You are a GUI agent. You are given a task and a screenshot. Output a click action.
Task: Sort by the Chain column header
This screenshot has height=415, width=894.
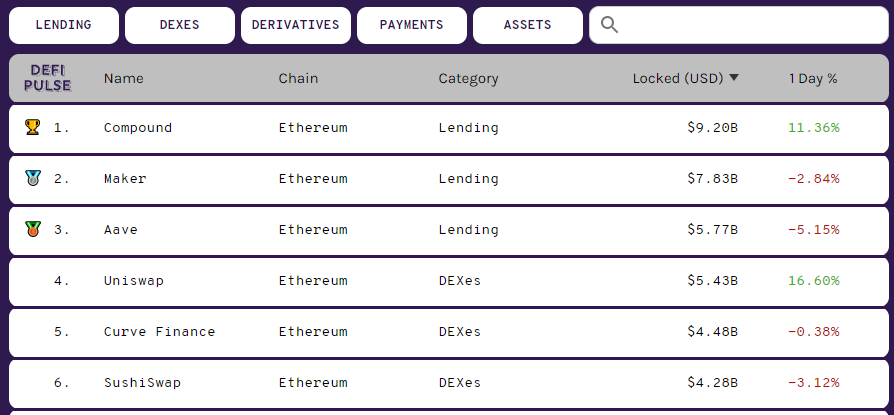click(x=298, y=79)
